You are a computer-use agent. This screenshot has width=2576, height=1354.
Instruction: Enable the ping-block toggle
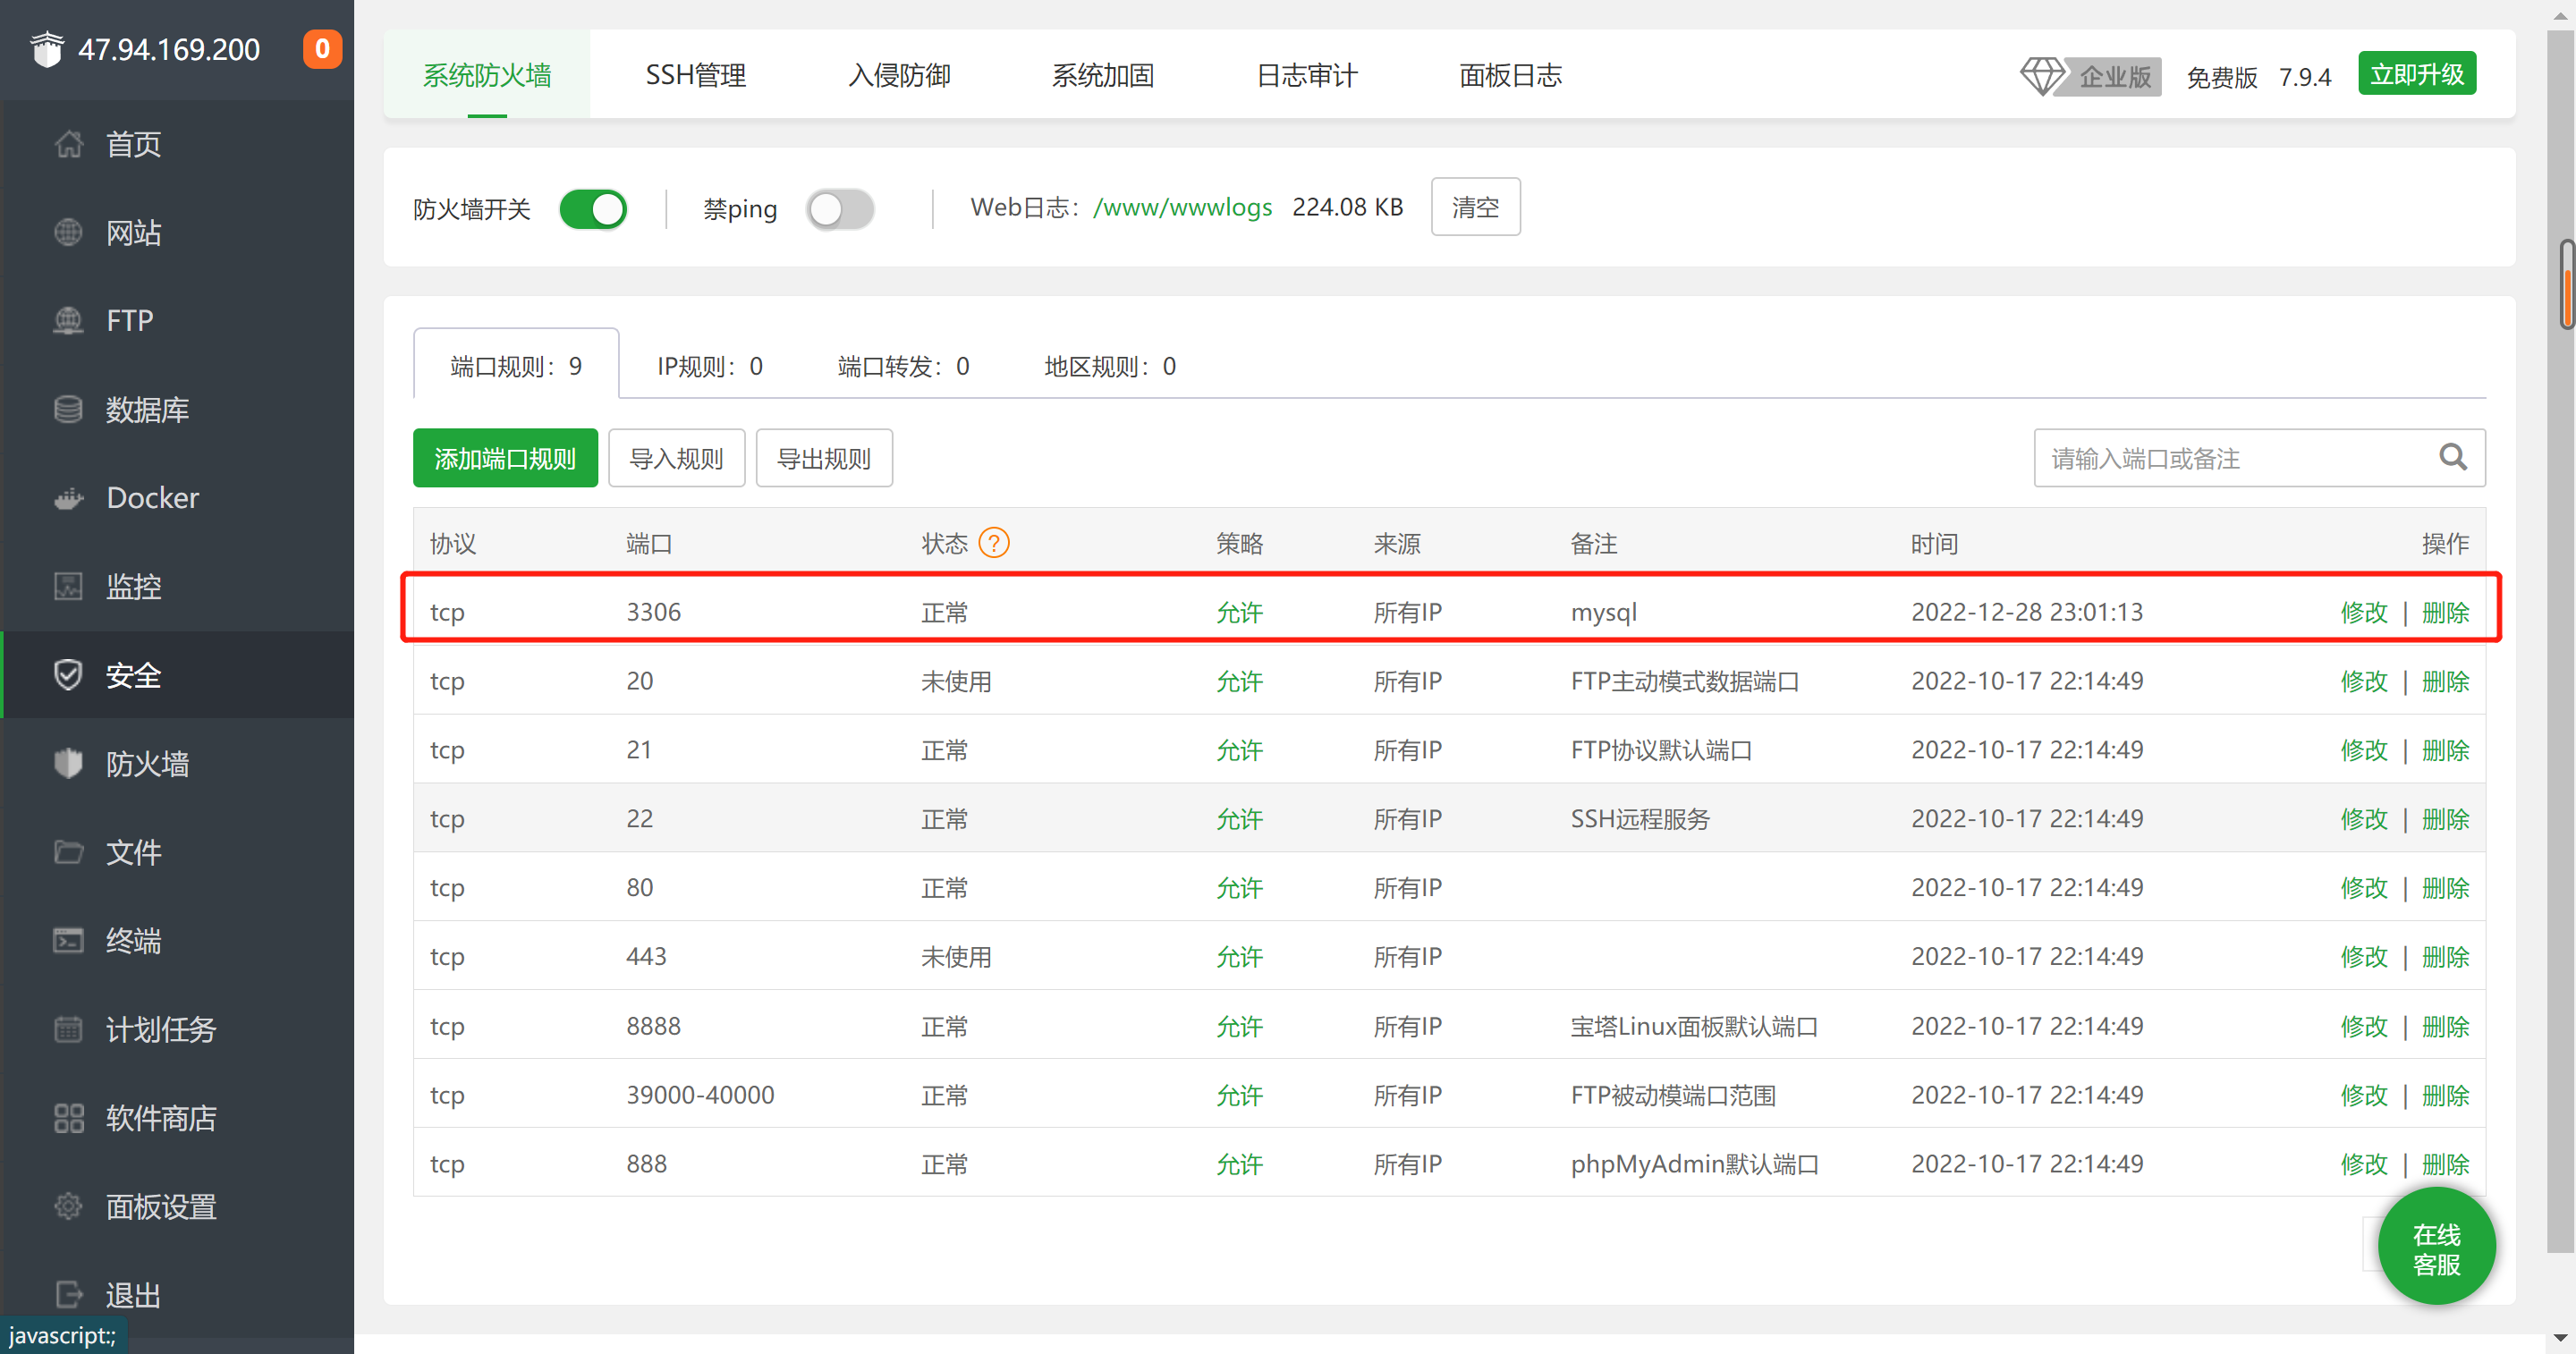pyautogui.click(x=840, y=209)
